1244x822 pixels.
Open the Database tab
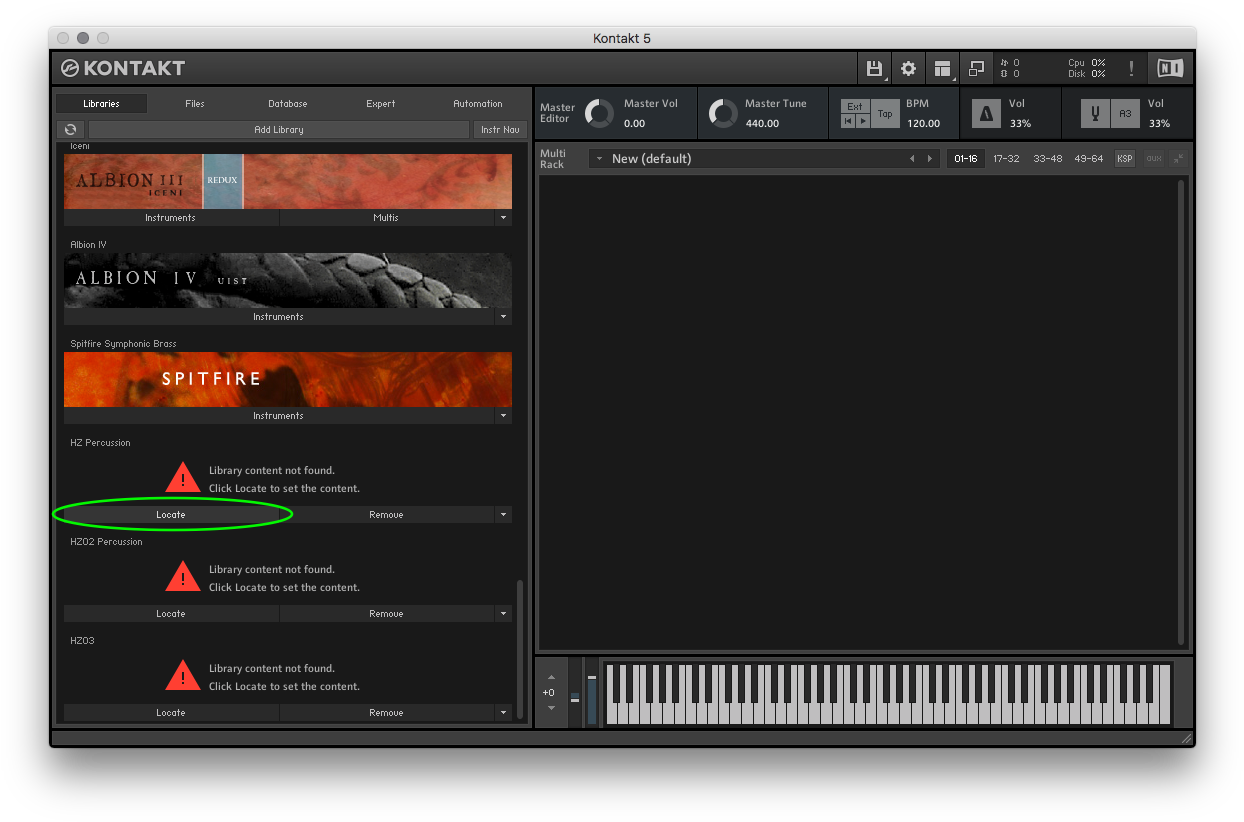click(x=288, y=104)
